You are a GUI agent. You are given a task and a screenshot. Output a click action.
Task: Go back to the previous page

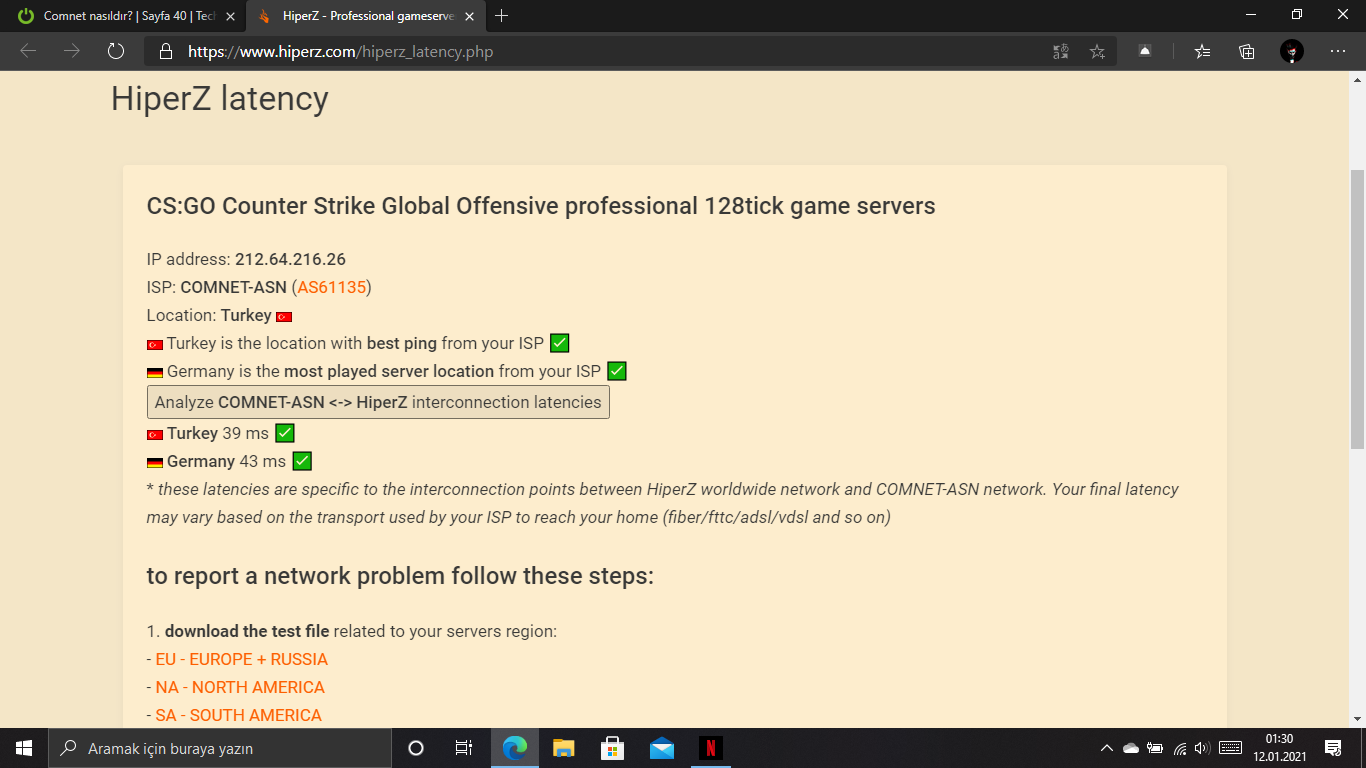point(28,51)
